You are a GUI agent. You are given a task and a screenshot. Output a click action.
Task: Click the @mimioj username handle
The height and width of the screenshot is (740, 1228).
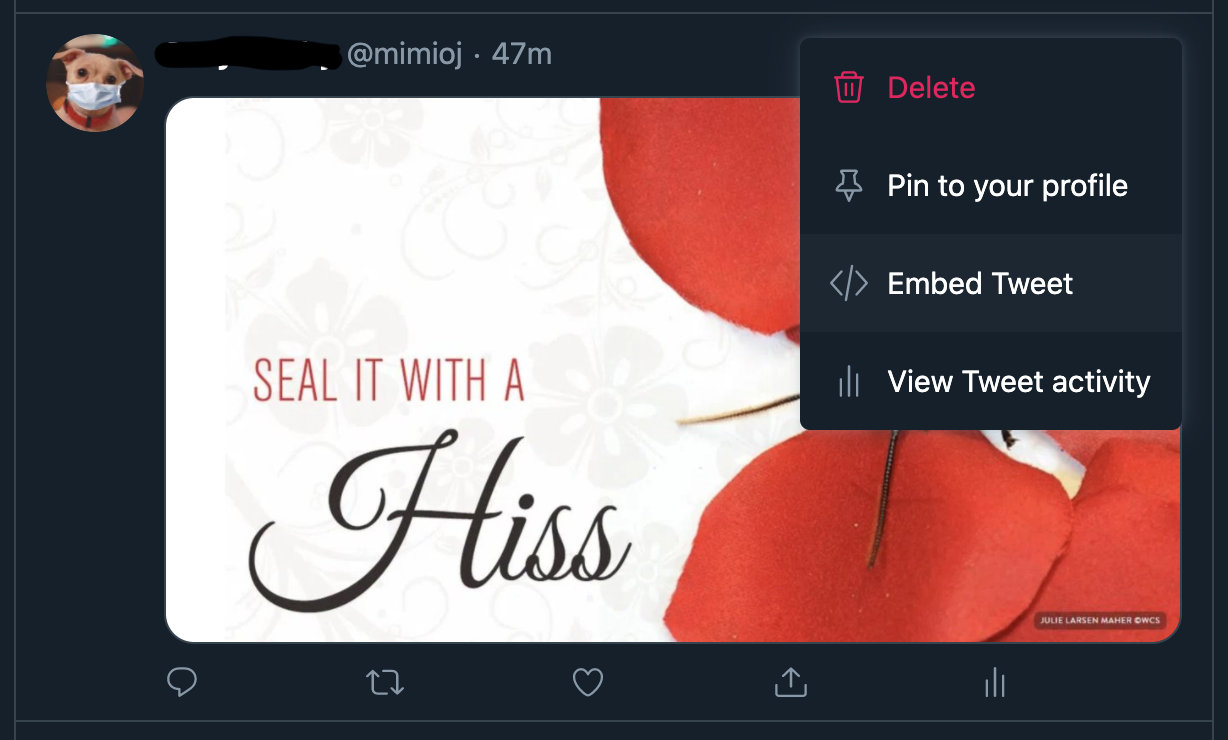coord(406,56)
